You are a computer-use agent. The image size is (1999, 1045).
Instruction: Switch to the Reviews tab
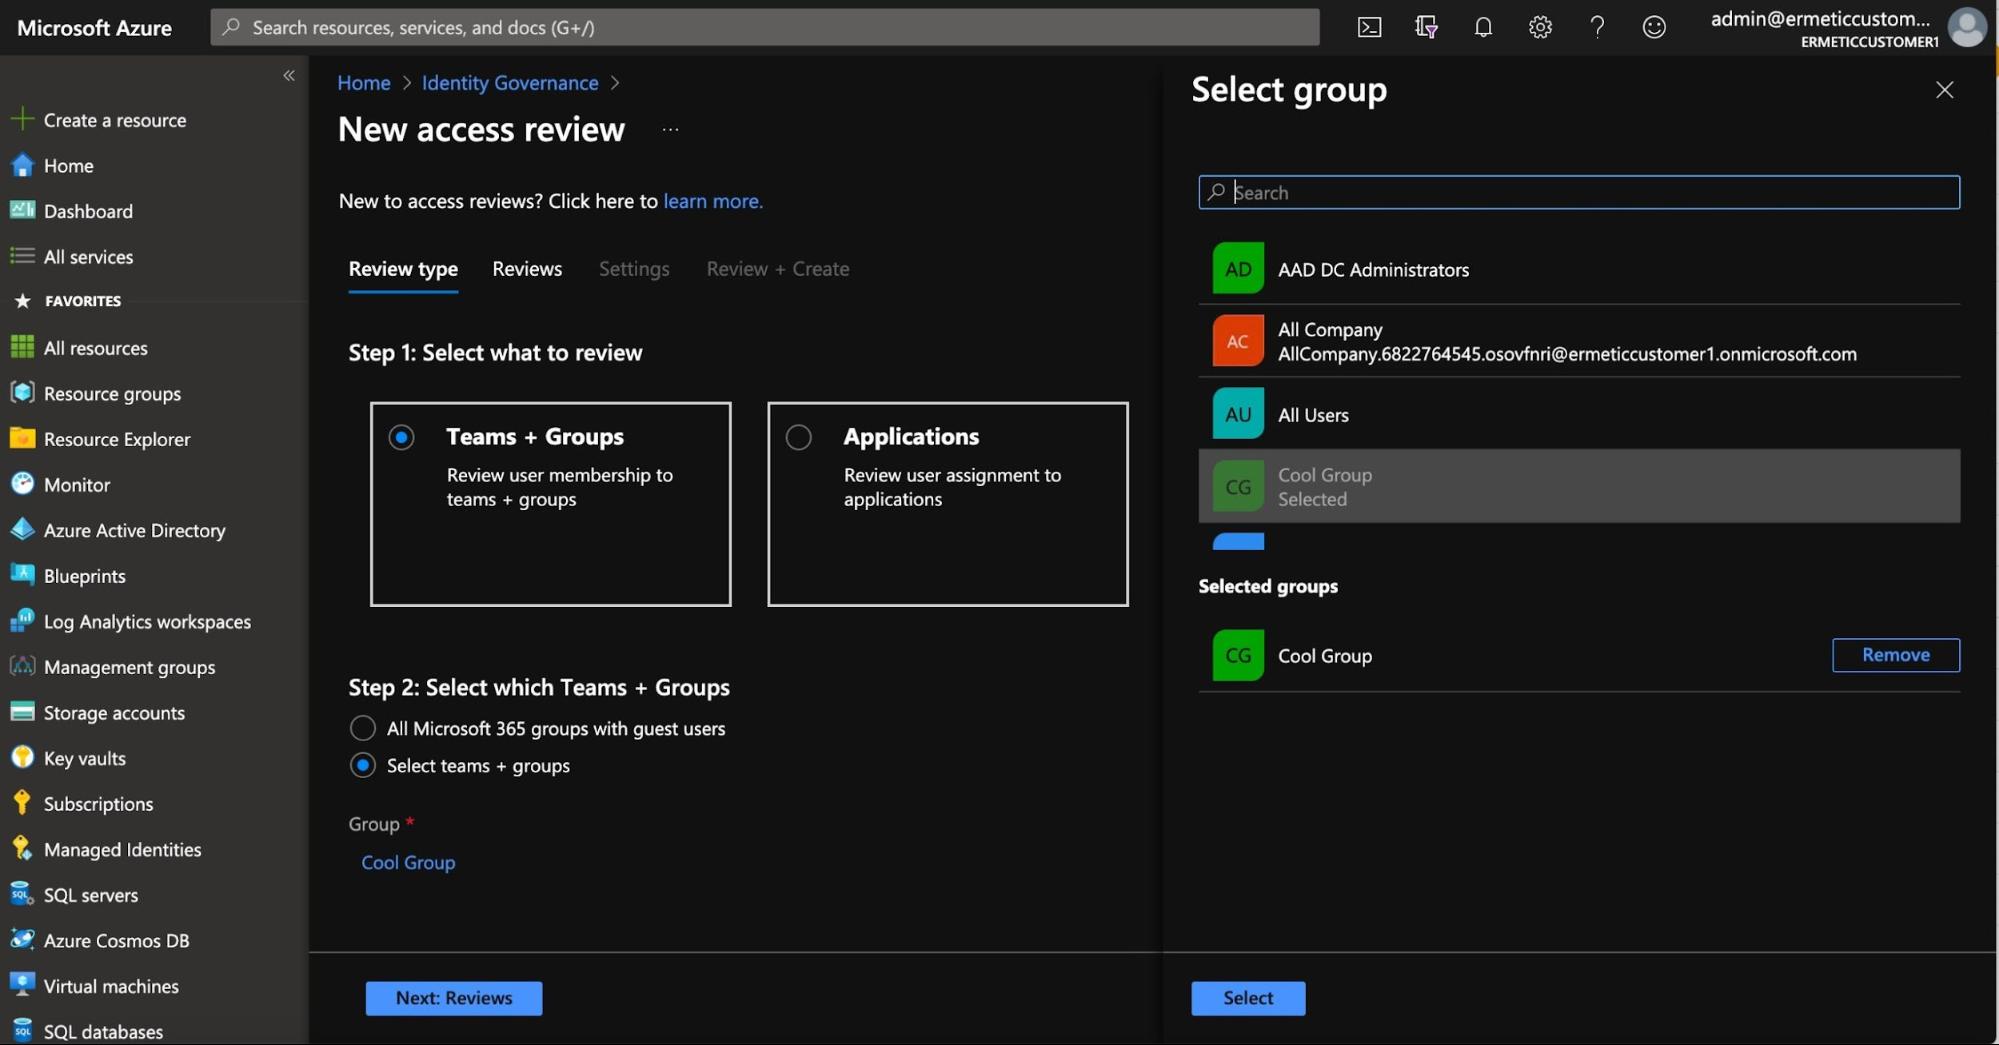527,268
